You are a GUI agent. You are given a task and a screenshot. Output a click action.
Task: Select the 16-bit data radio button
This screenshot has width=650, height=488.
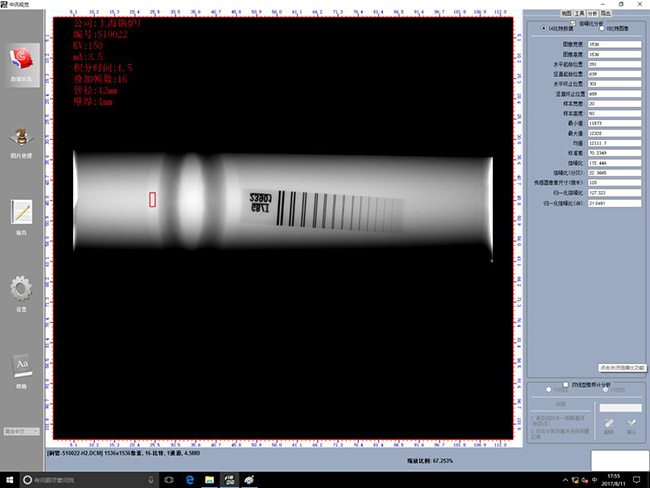tap(545, 28)
